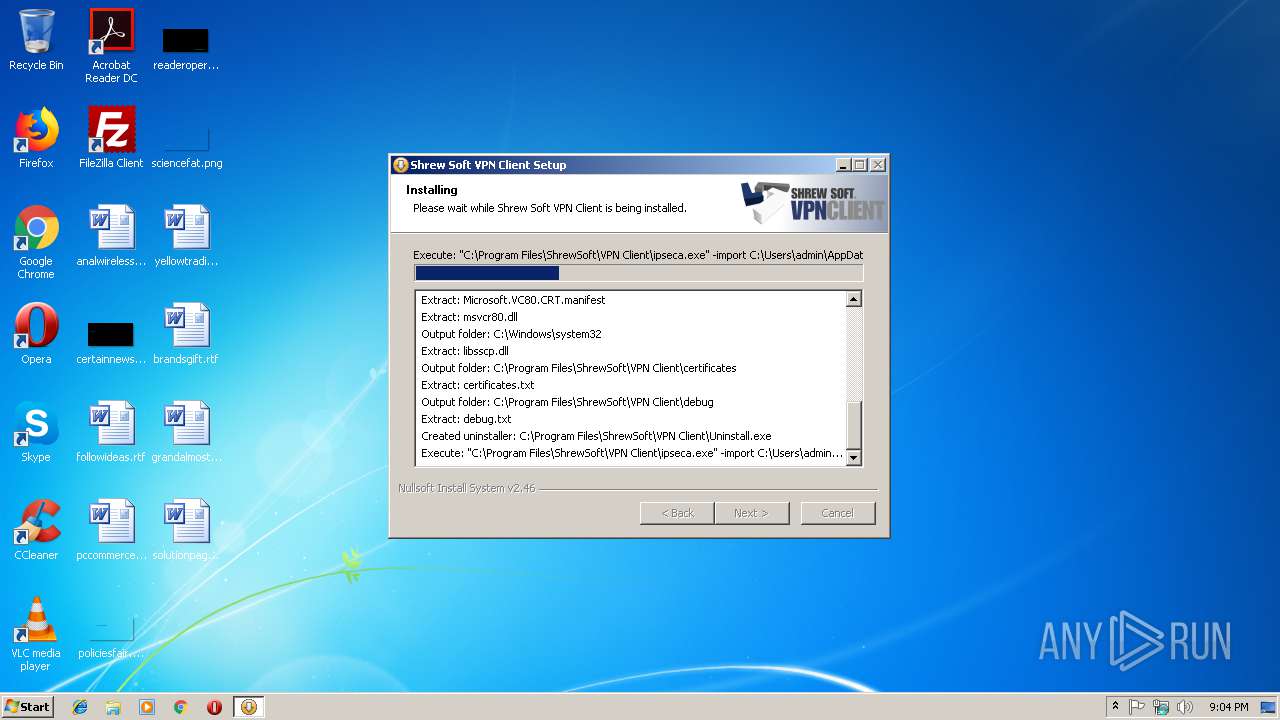Viewport: 1280px width, 720px height.
Task: Select log line 'Extract: msvcr80.dll'
Action: coord(469,317)
